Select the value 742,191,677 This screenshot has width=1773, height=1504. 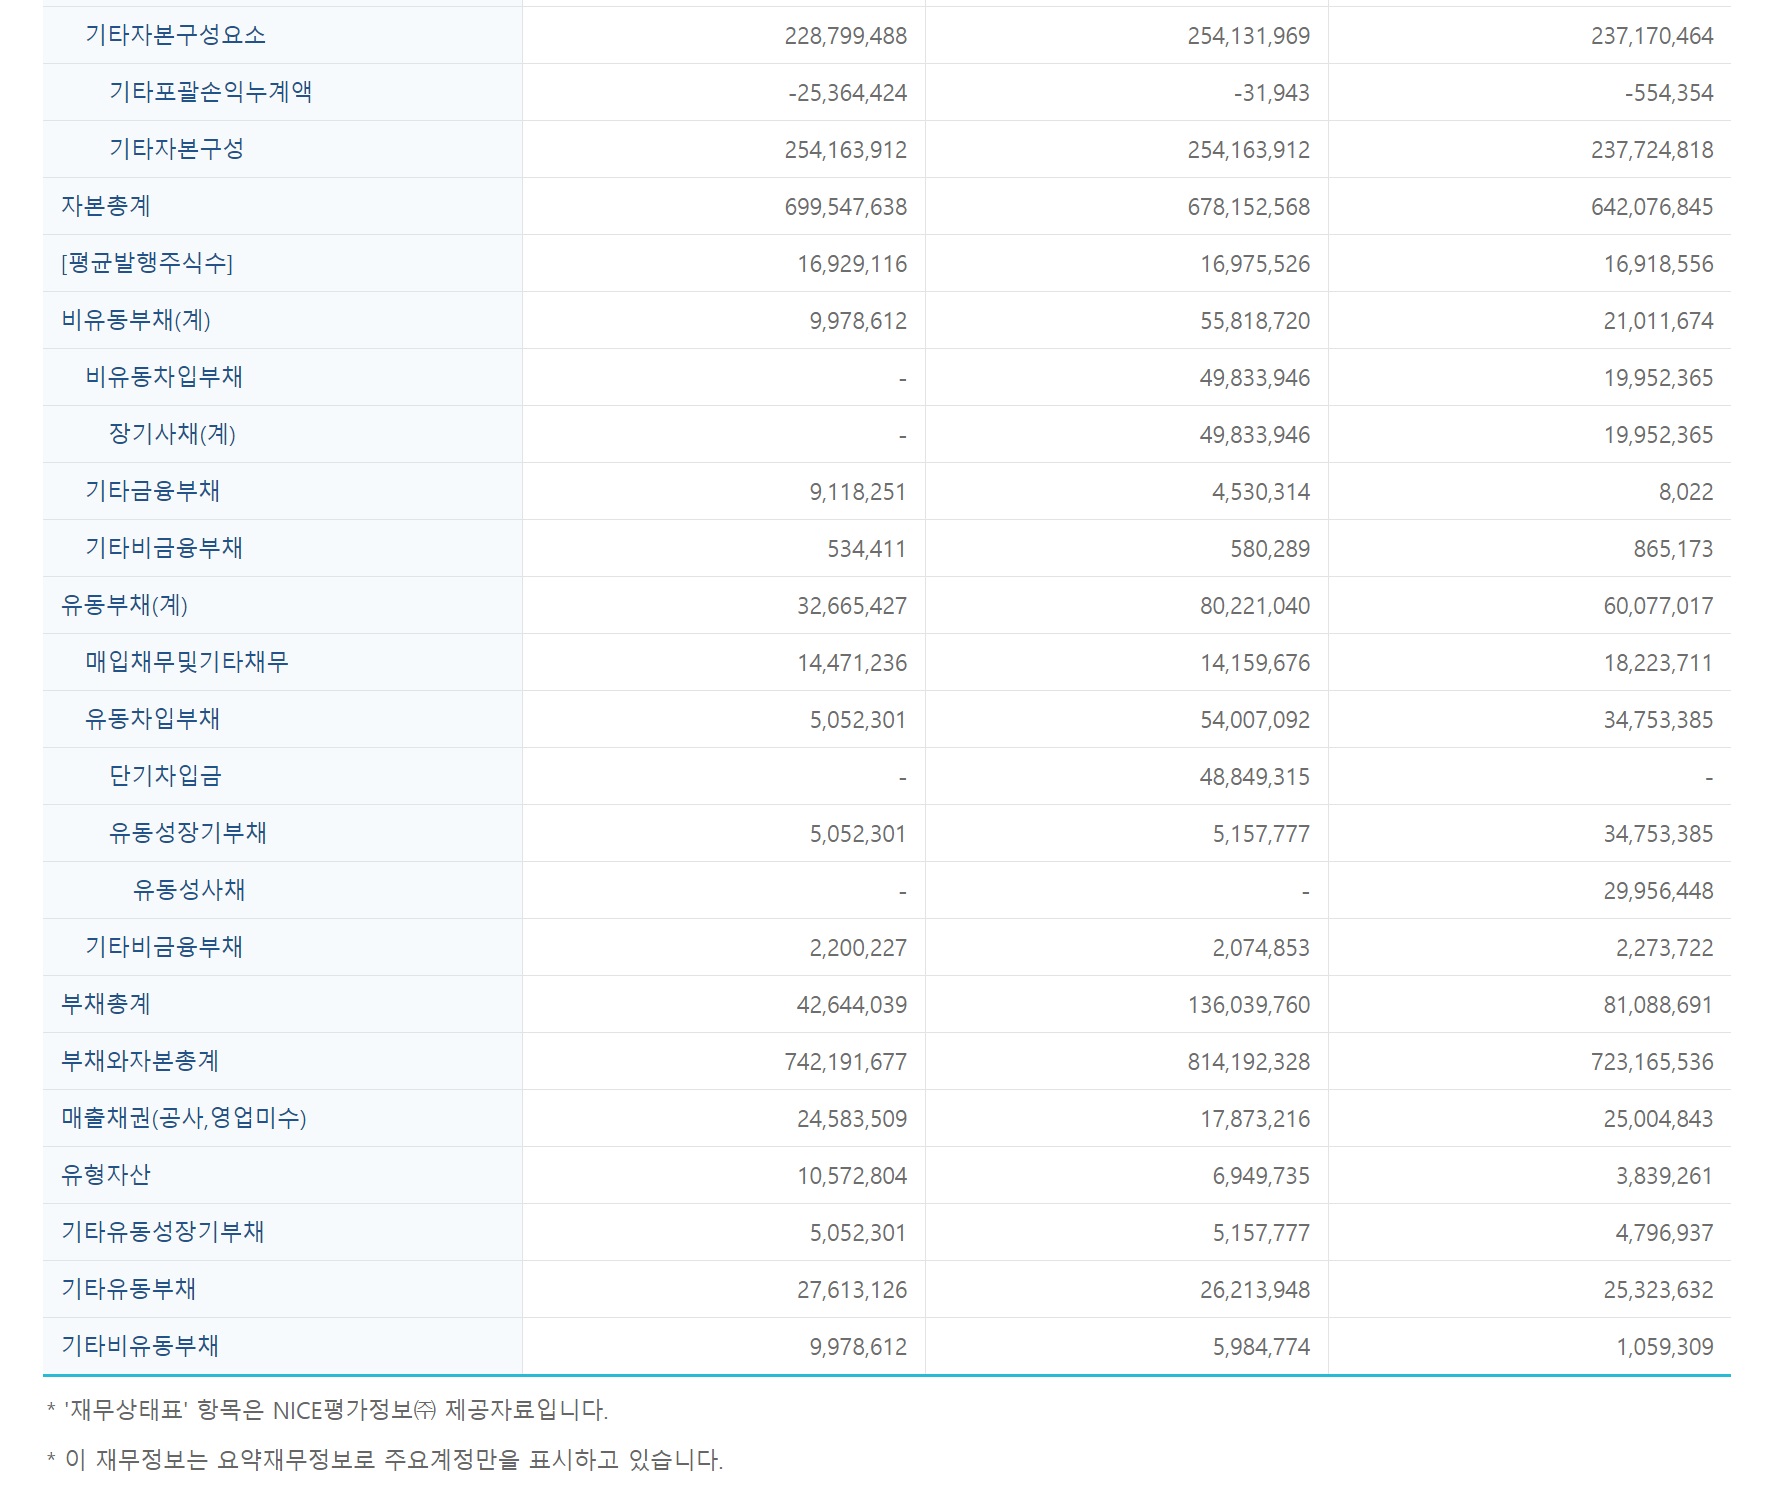tap(846, 1062)
